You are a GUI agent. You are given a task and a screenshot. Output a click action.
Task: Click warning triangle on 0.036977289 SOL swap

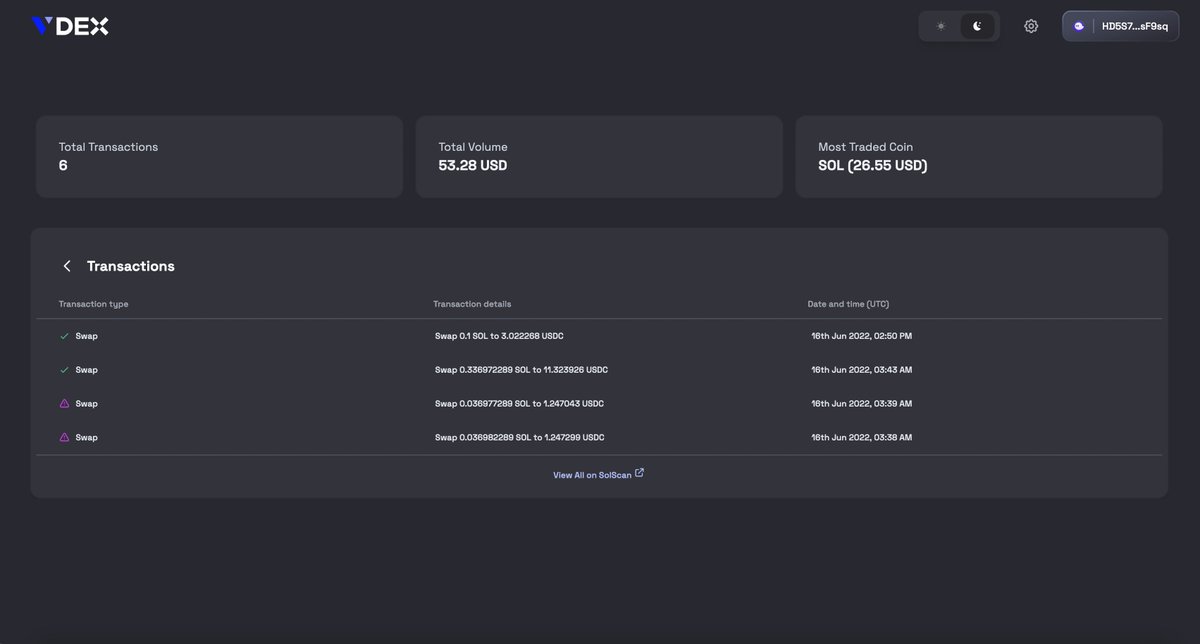(x=64, y=403)
